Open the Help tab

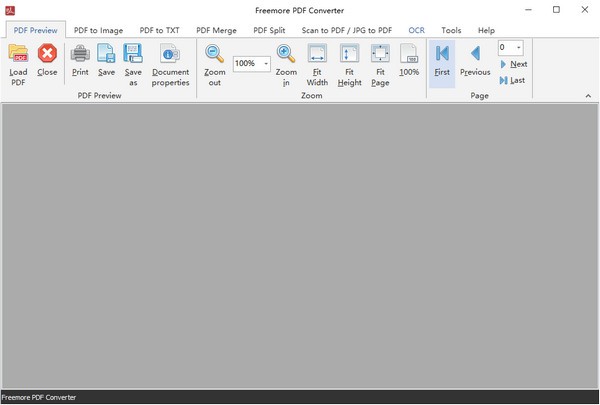[x=486, y=30]
